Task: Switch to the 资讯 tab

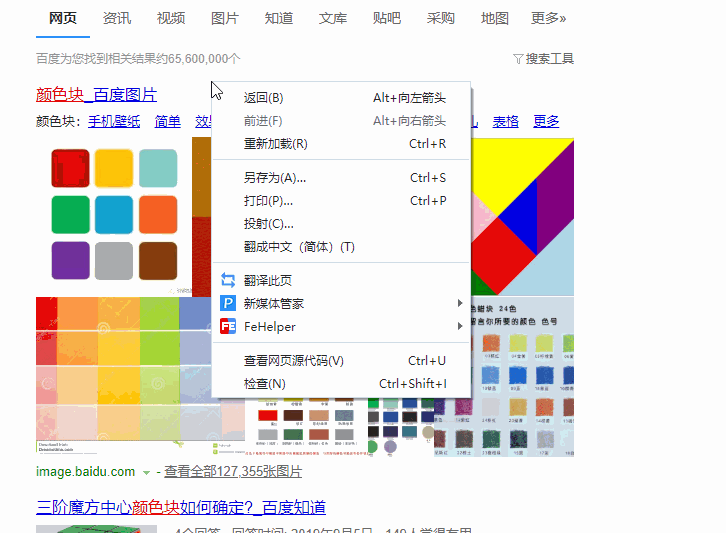Action: 117,19
